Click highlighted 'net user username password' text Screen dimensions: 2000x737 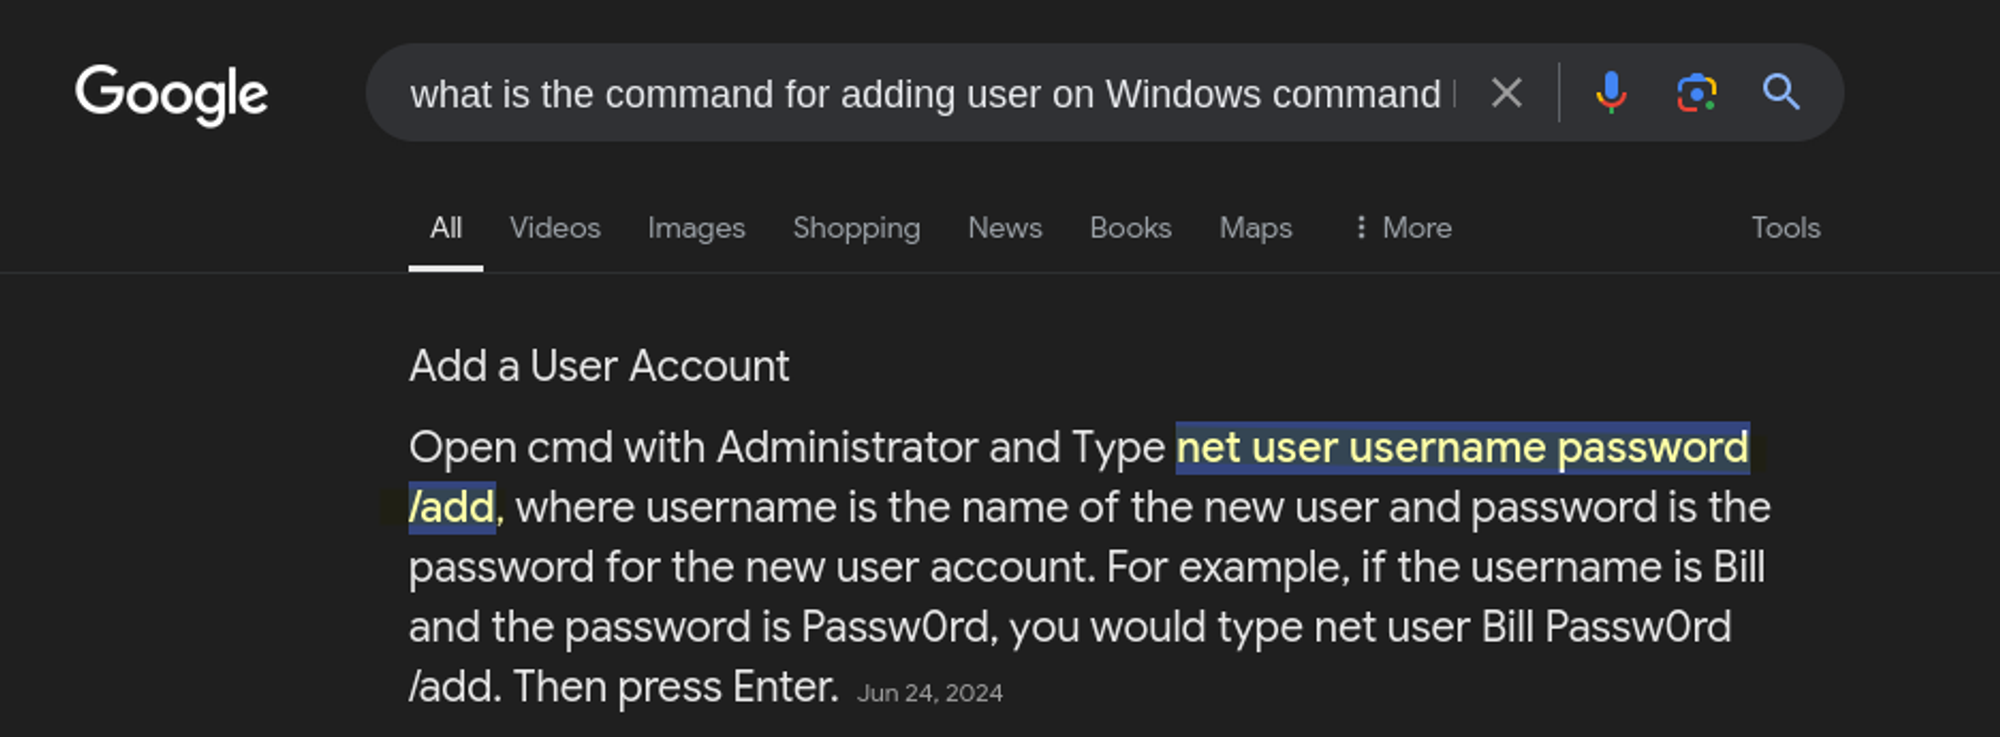[1462, 448]
